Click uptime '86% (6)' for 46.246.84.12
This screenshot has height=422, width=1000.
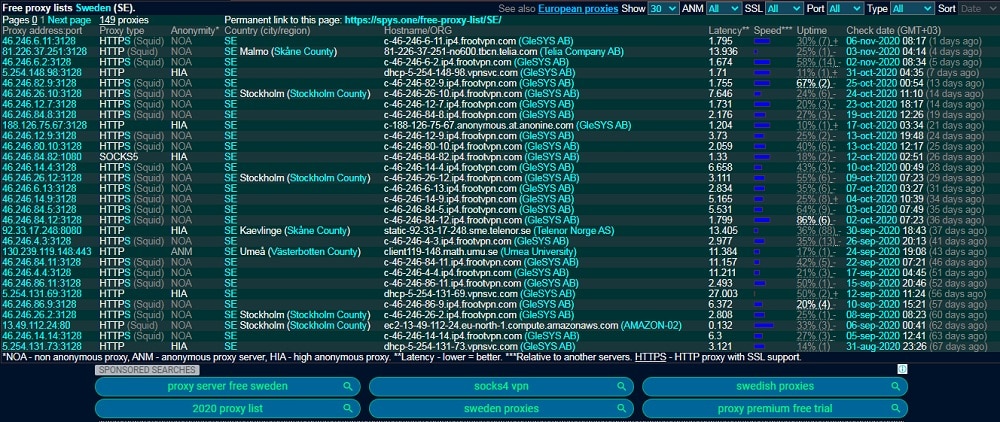click(x=814, y=220)
